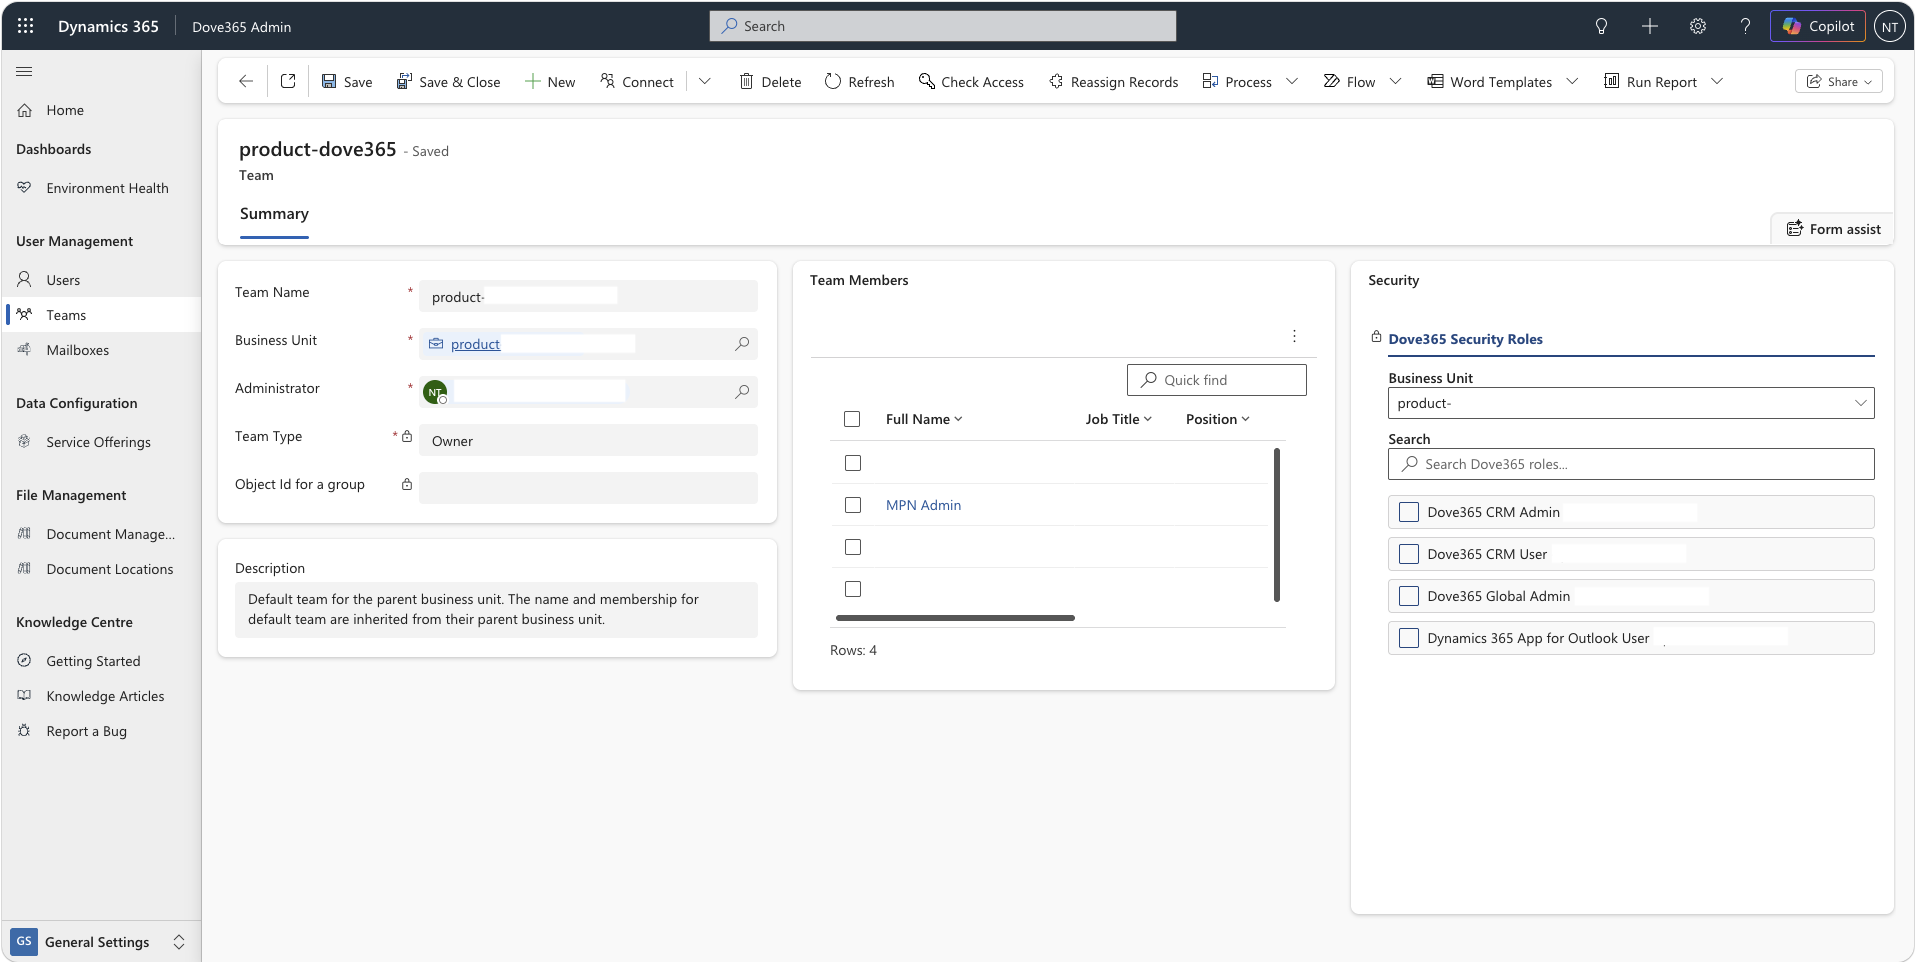The height and width of the screenshot is (962, 1916).
Task: Click Save & Close in toolbar
Action: pyautogui.click(x=448, y=81)
